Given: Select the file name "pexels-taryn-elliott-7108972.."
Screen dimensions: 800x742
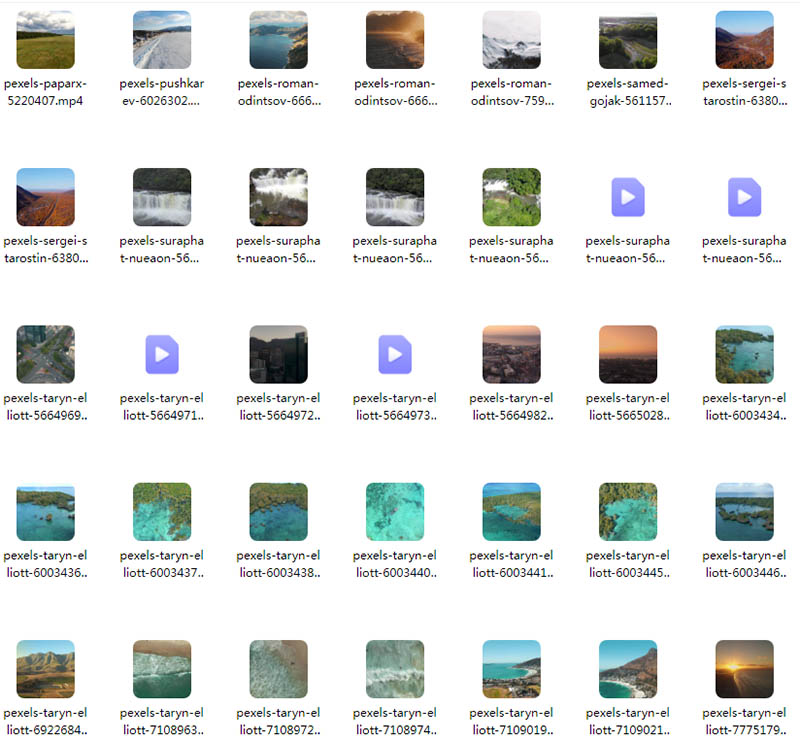Looking at the screenshot, I should click(x=279, y=721).
